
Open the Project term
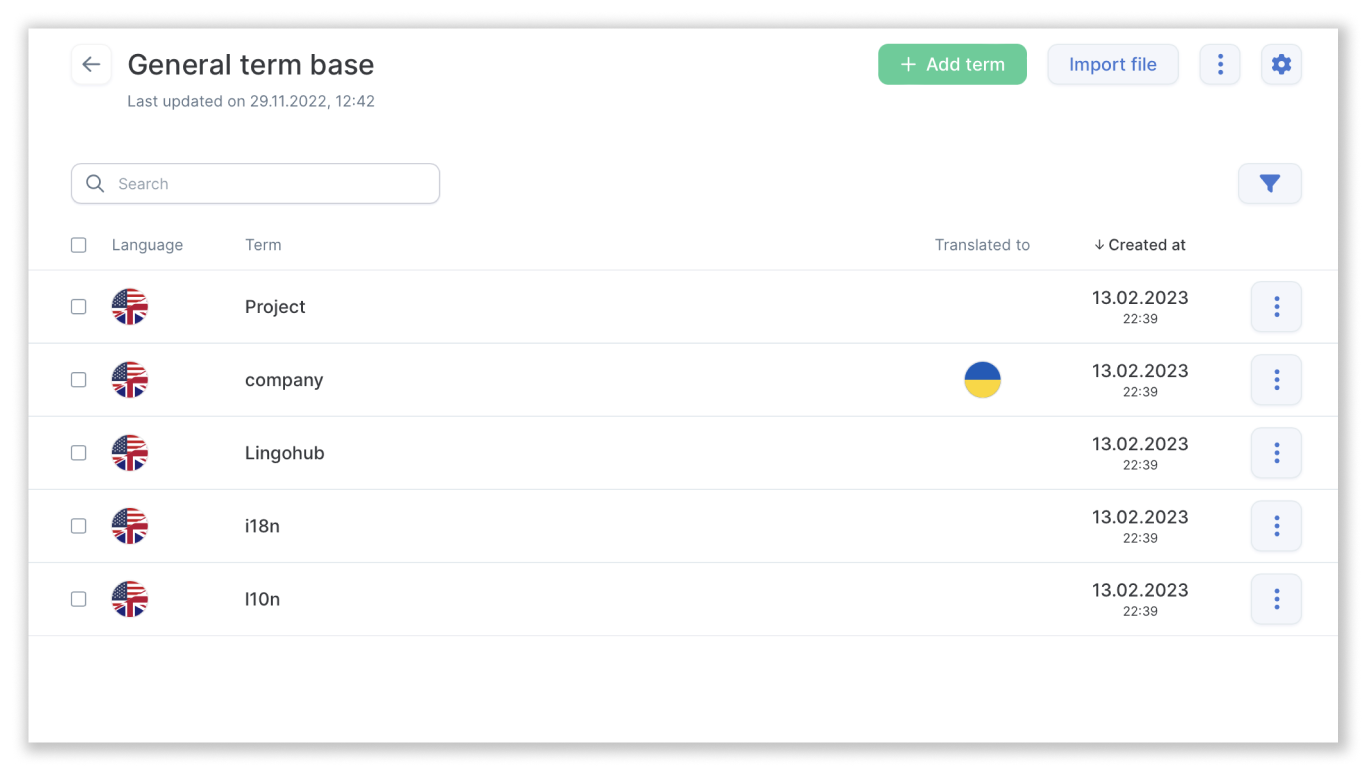pyautogui.click(x=275, y=307)
